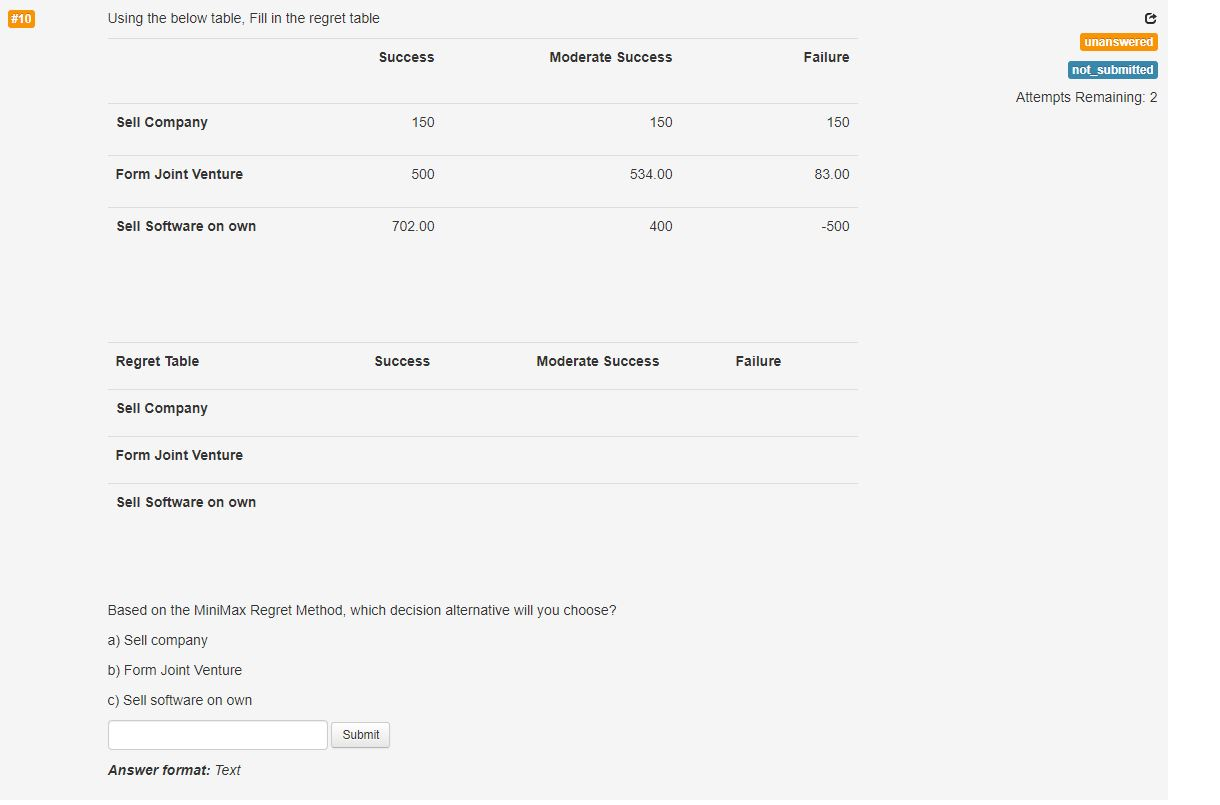
Task: Click the 'Moderate Success' header of payoff table
Action: [x=611, y=57]
